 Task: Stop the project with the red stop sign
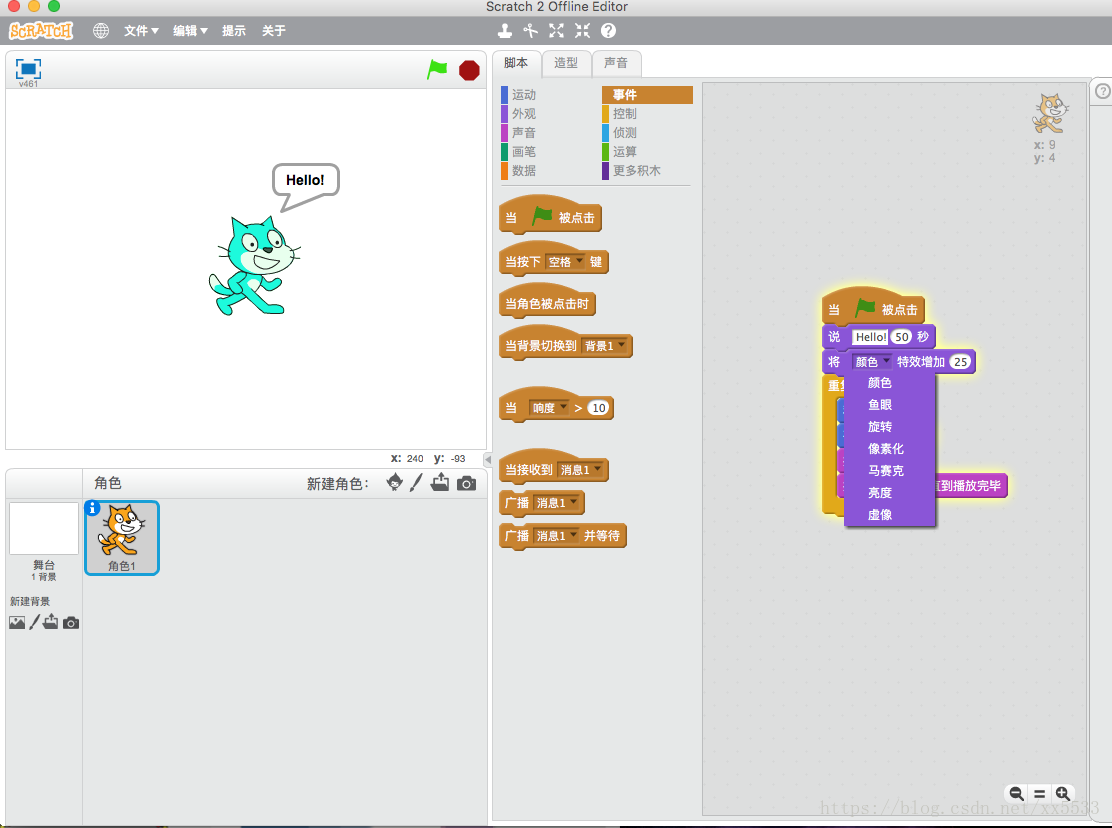pyautogui.click(x=469, y=70)
